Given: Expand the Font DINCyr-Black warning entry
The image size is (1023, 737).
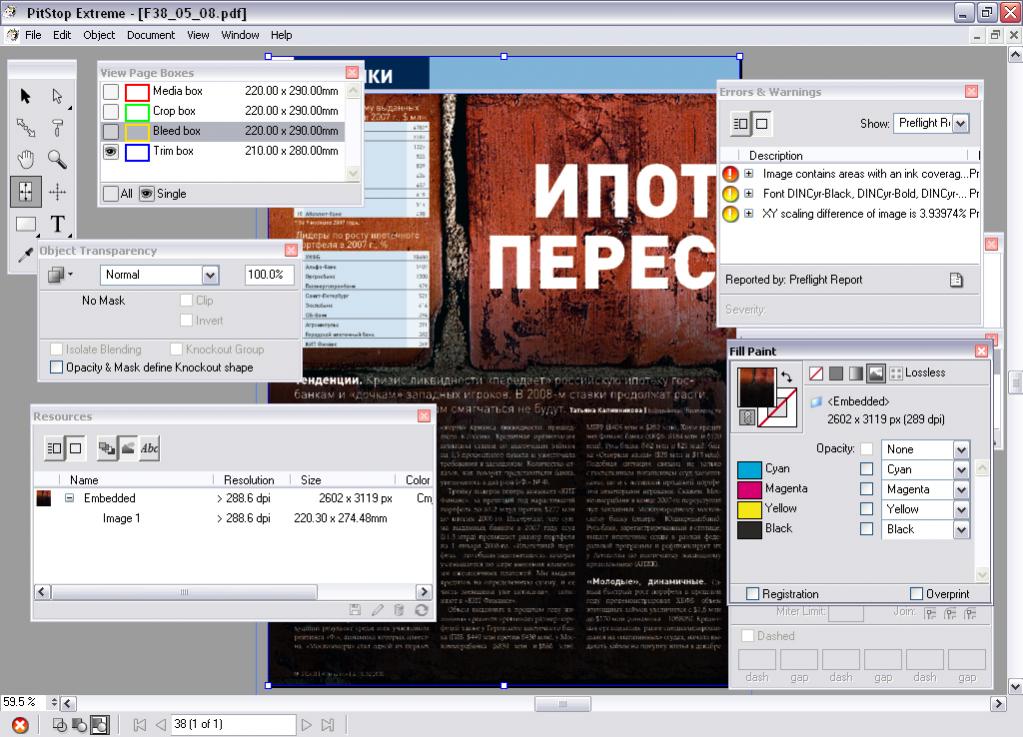Looking at the screenshot, I should coord(748,193).
